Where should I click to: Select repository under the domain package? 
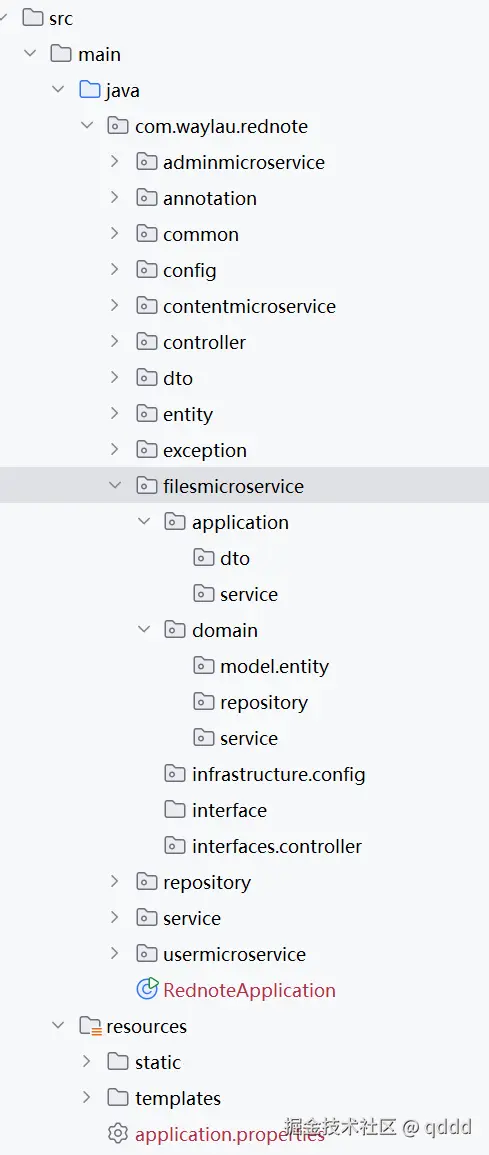[x=264, y=702]
